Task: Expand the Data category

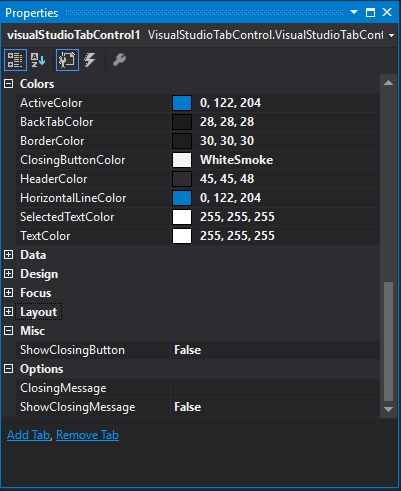Action: click(x=9, y=255)
